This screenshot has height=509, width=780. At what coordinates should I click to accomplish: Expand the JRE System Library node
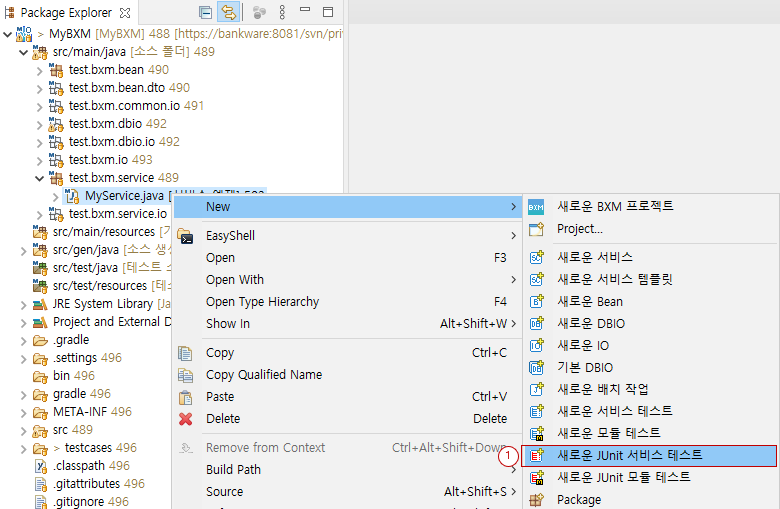click(23, 305)
